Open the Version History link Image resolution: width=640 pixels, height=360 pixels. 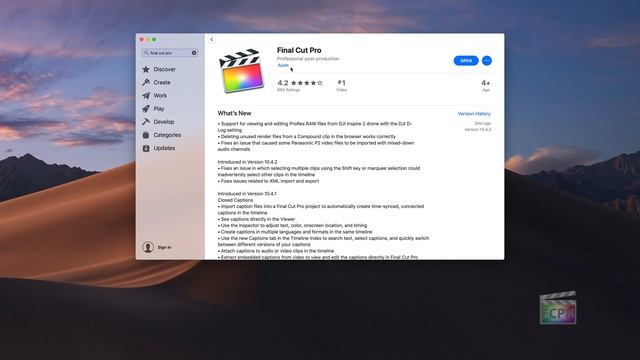474,114
